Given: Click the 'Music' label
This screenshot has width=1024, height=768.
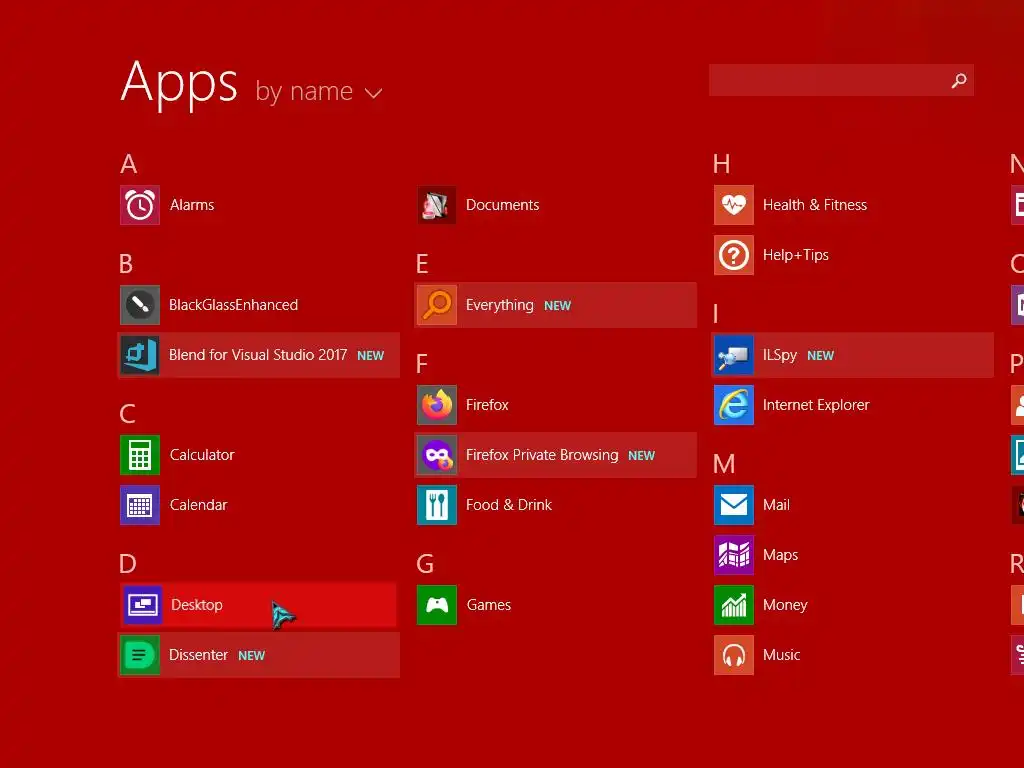Looking at the screenshot, I should (781, 655).
